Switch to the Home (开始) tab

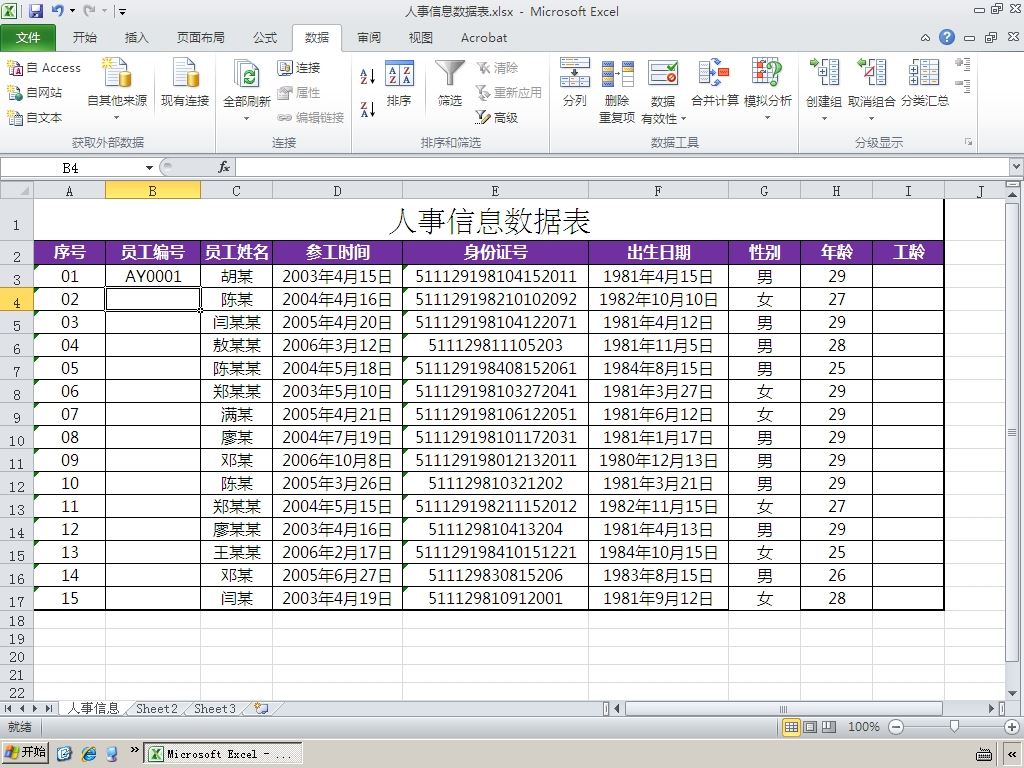(84, 37)
